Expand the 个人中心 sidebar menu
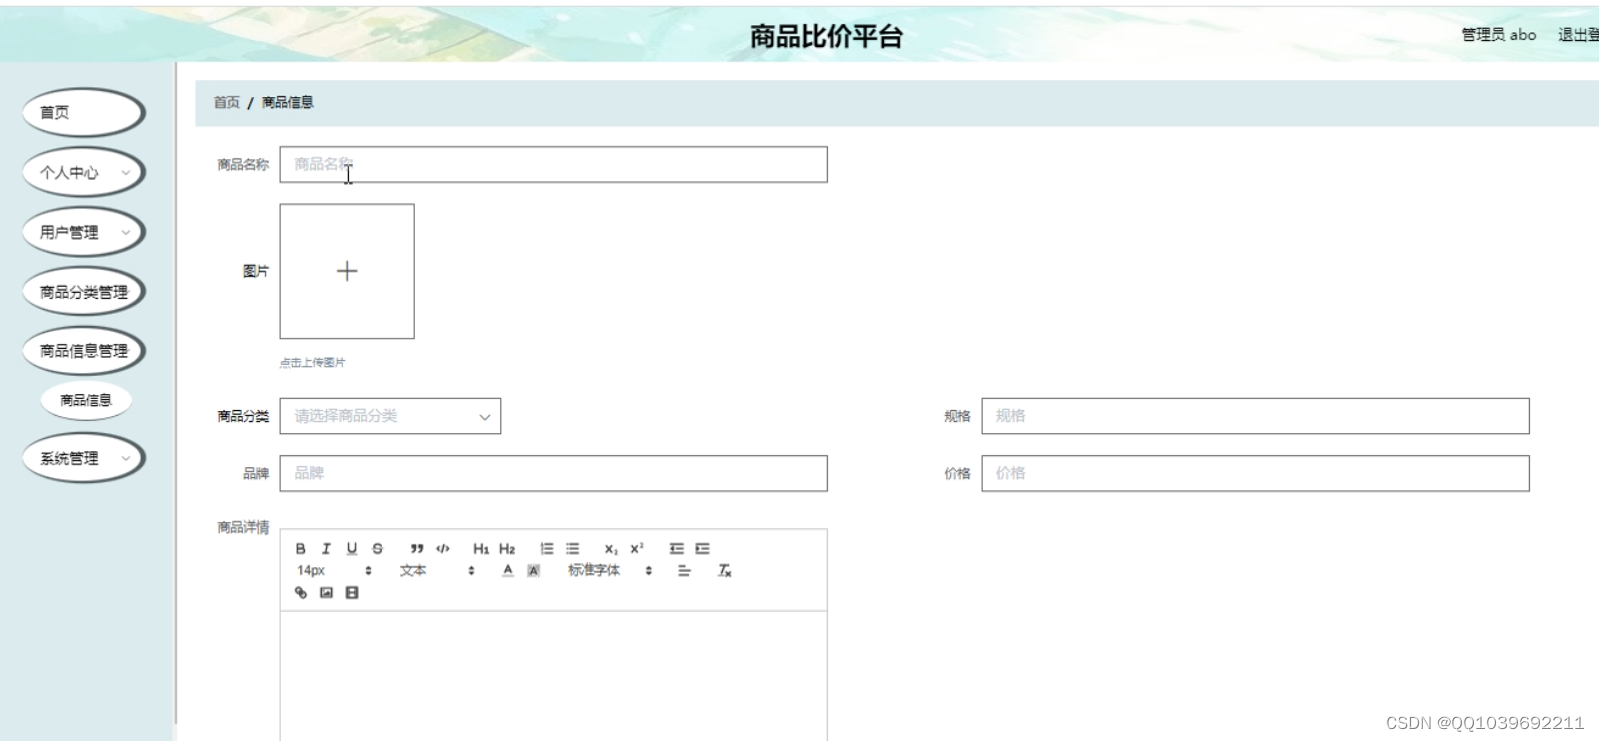Screen dimensions: 1599x741 84,172
